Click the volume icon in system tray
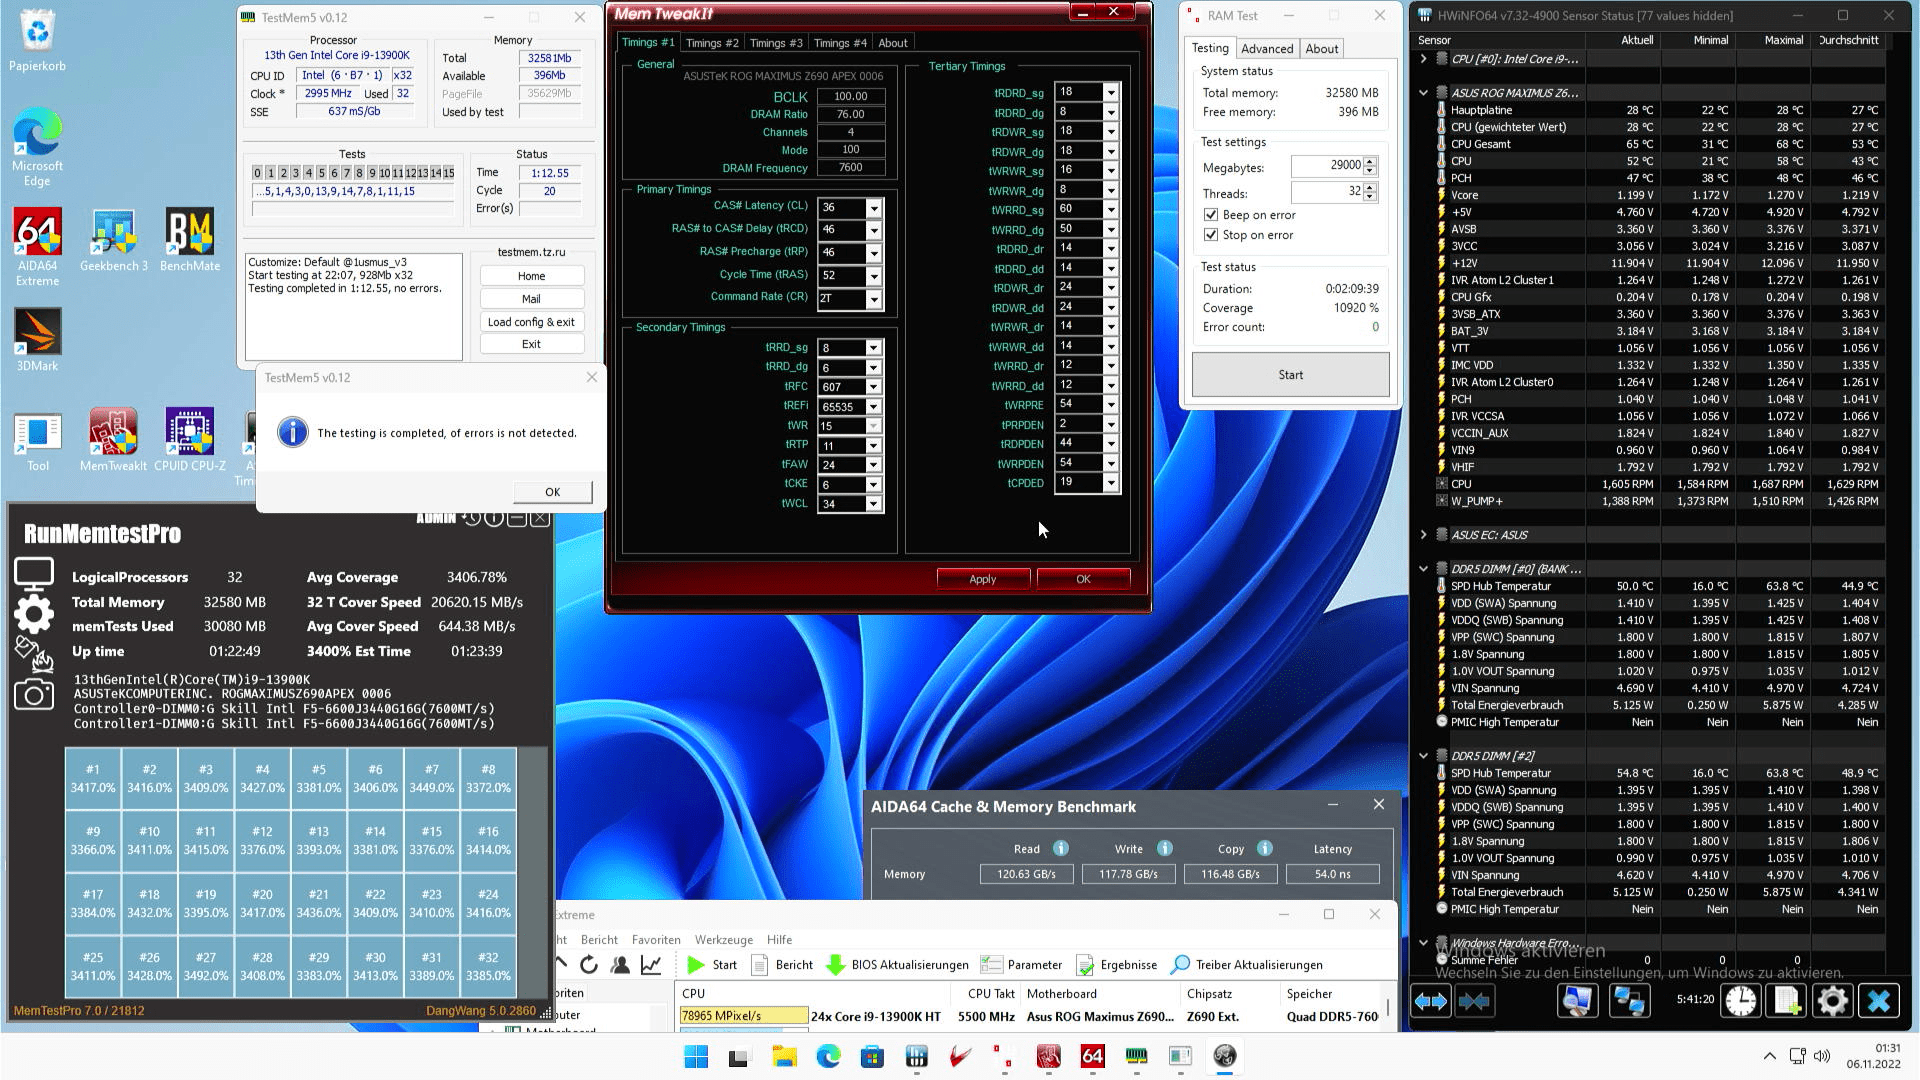Viewport: 1920px width, 1080px height. point(1822,1056)
